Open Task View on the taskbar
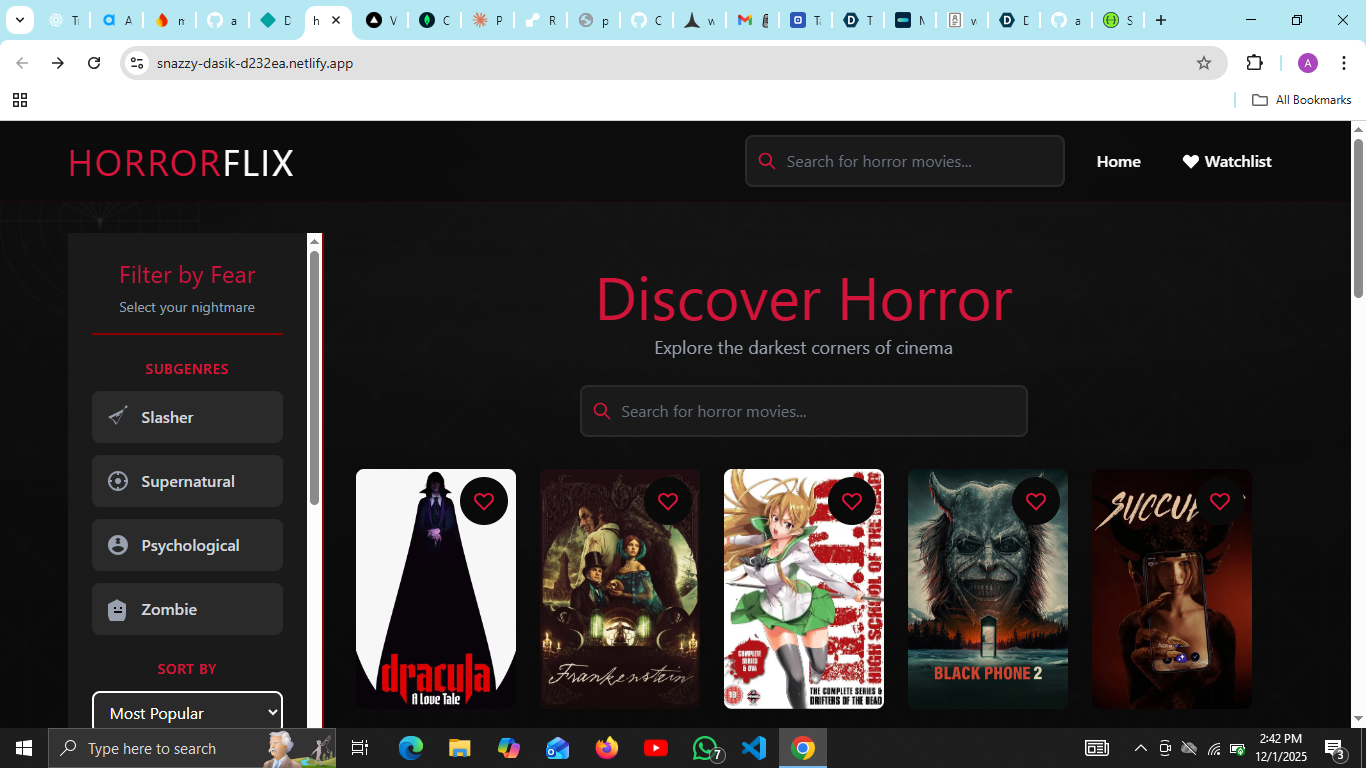Viewport: 1366px width, 768px height. pos(360,748)
